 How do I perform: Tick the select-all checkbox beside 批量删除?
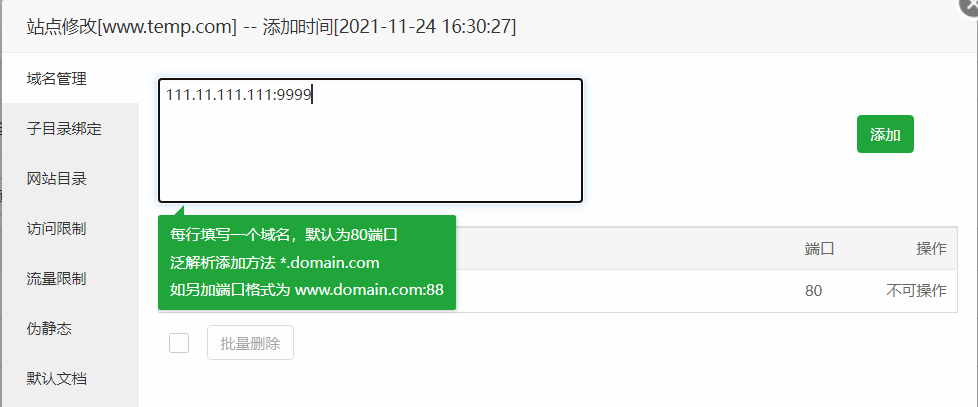click(179, 343)
